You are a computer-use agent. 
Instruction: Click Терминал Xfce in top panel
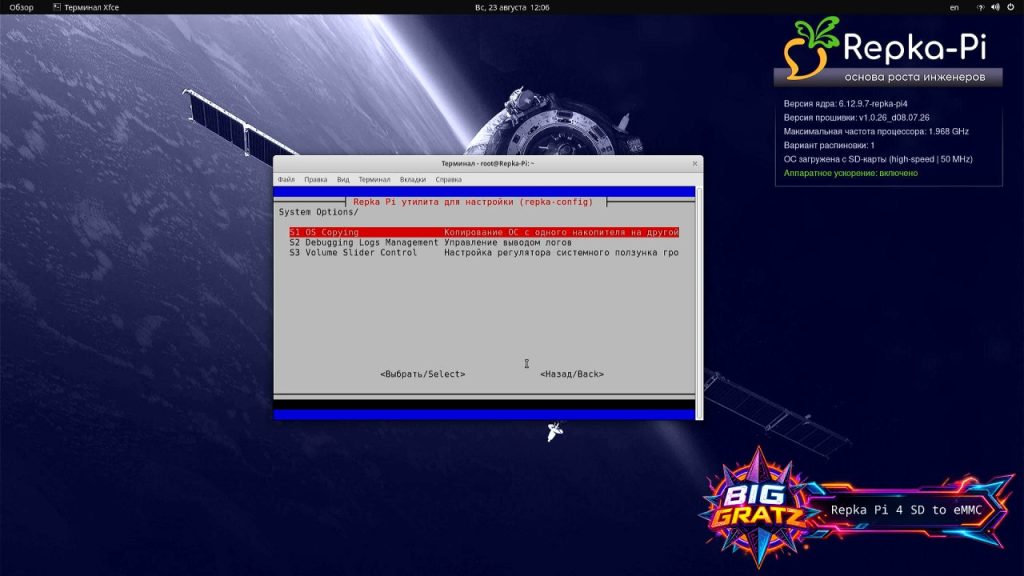(86, 7)
